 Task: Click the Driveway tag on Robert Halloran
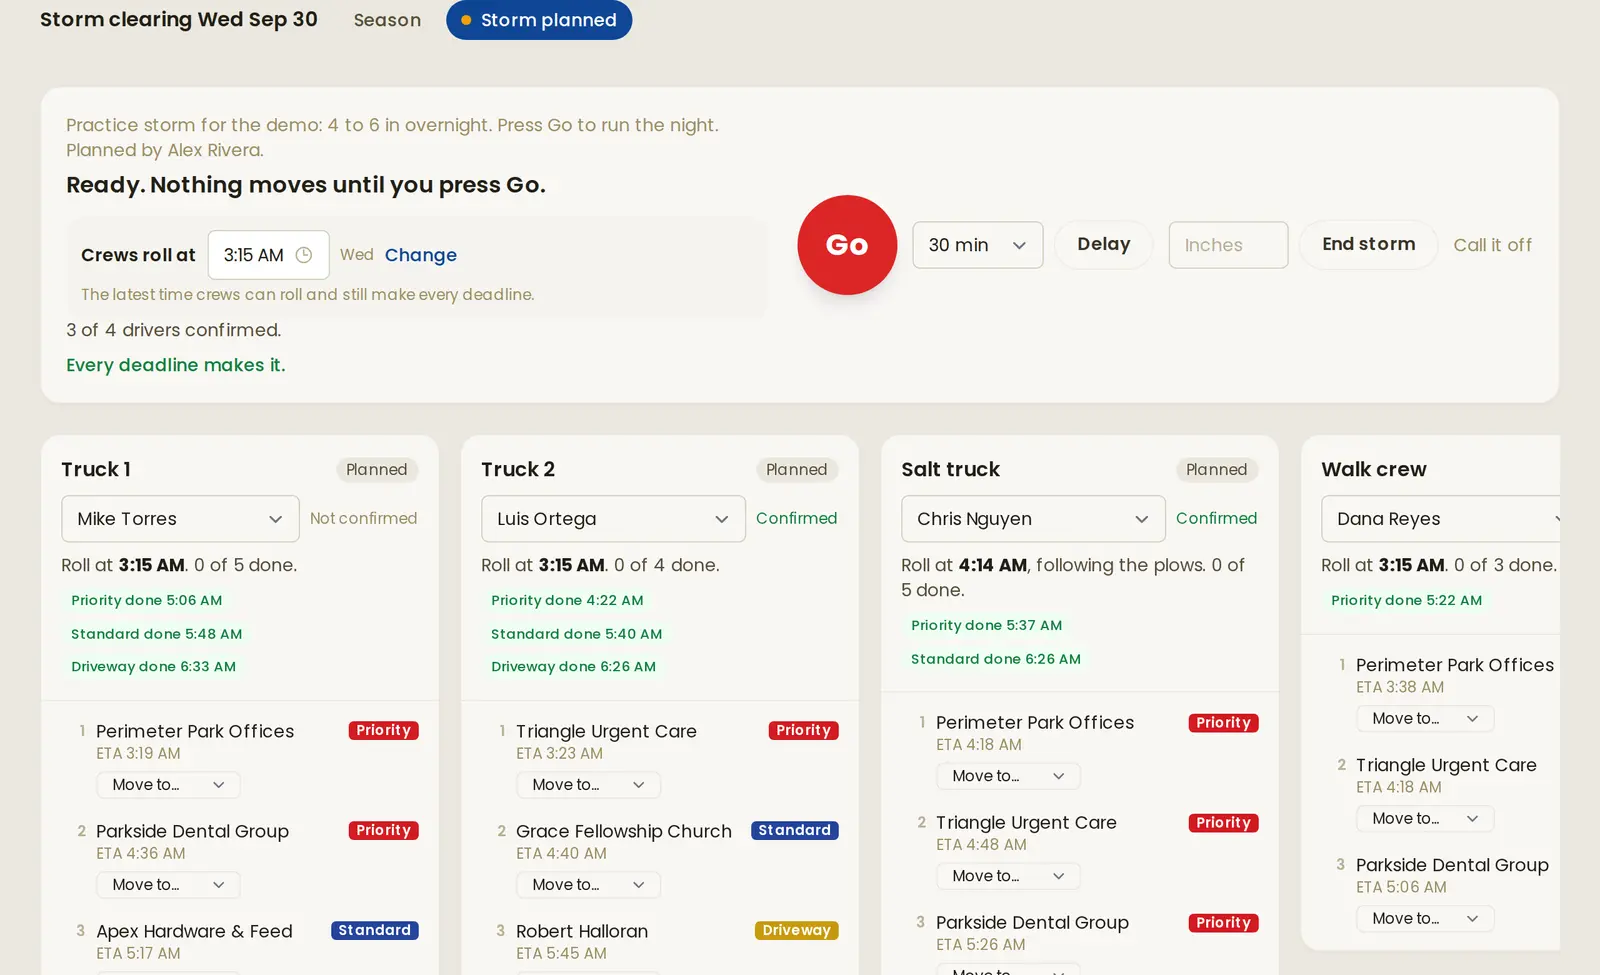click(796, 931)
